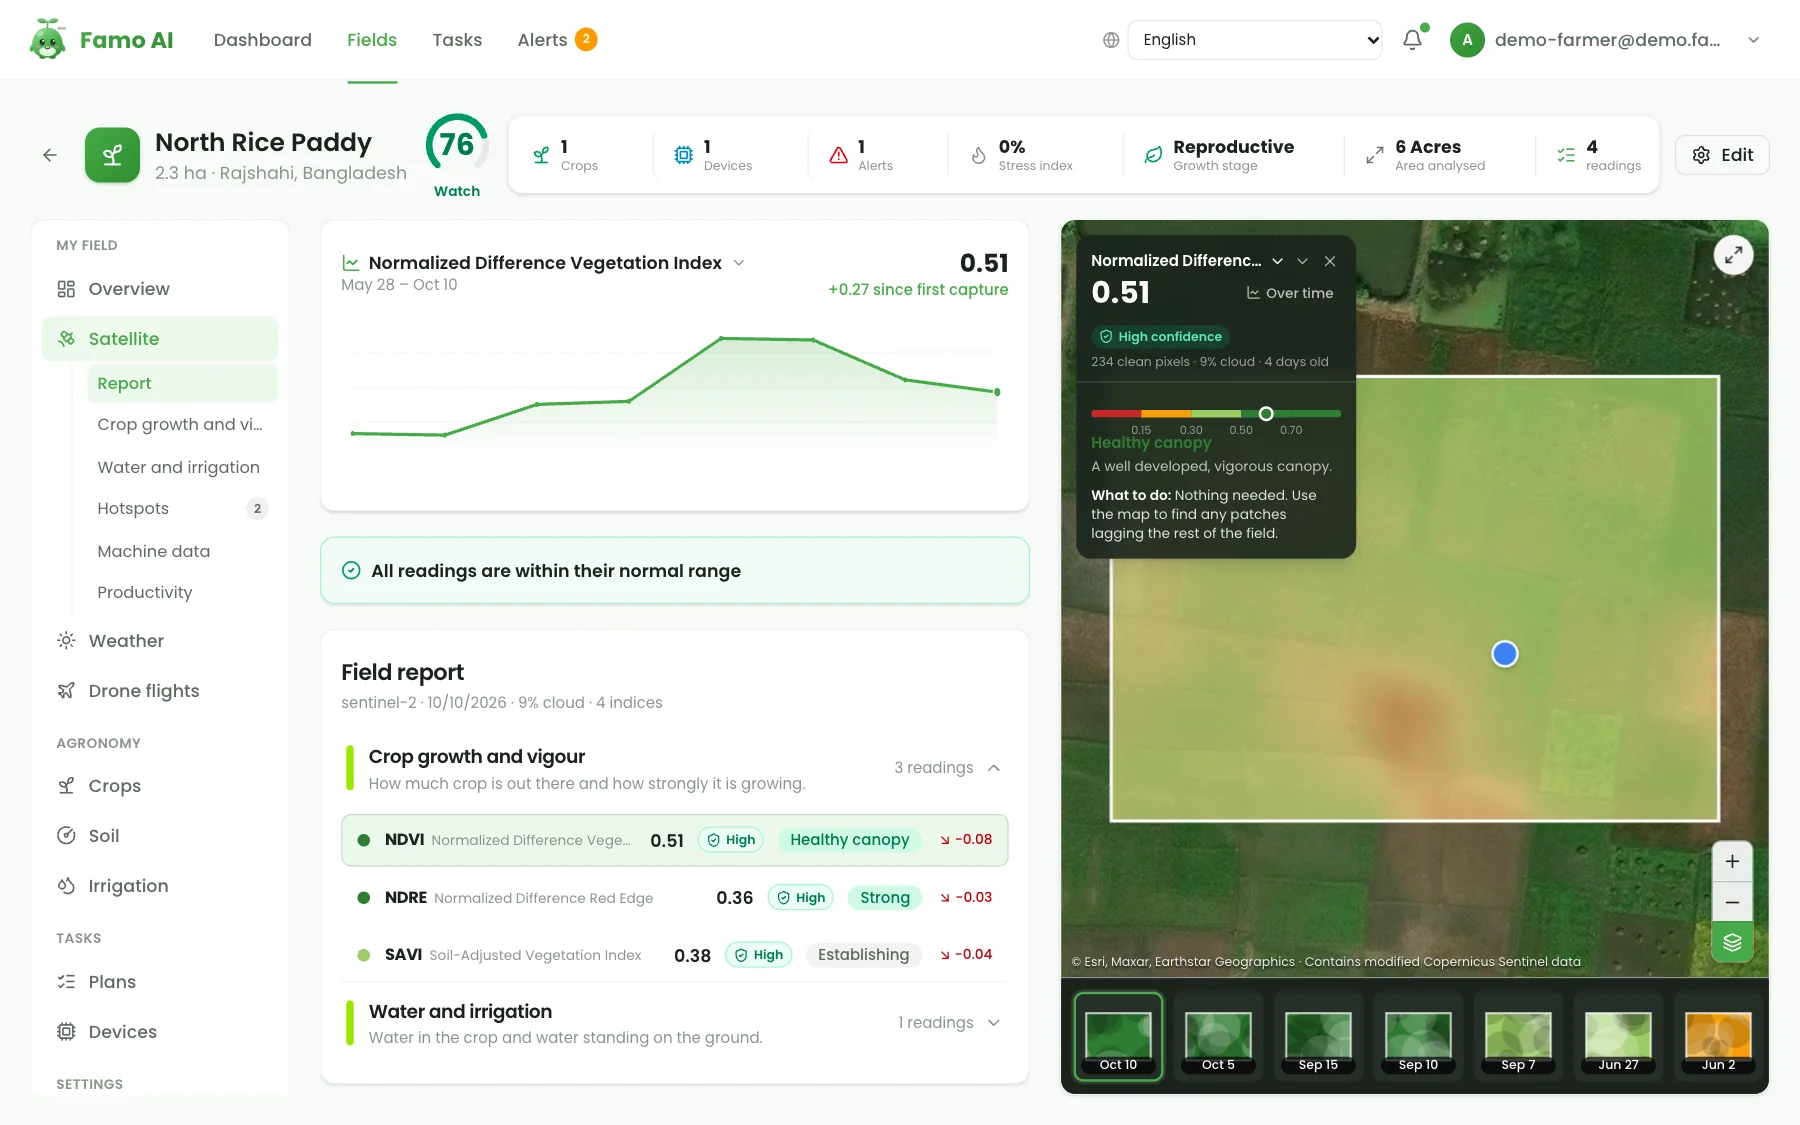Click the Area analysed arrows icon

pyautogui.click(x=1375, y=155)
